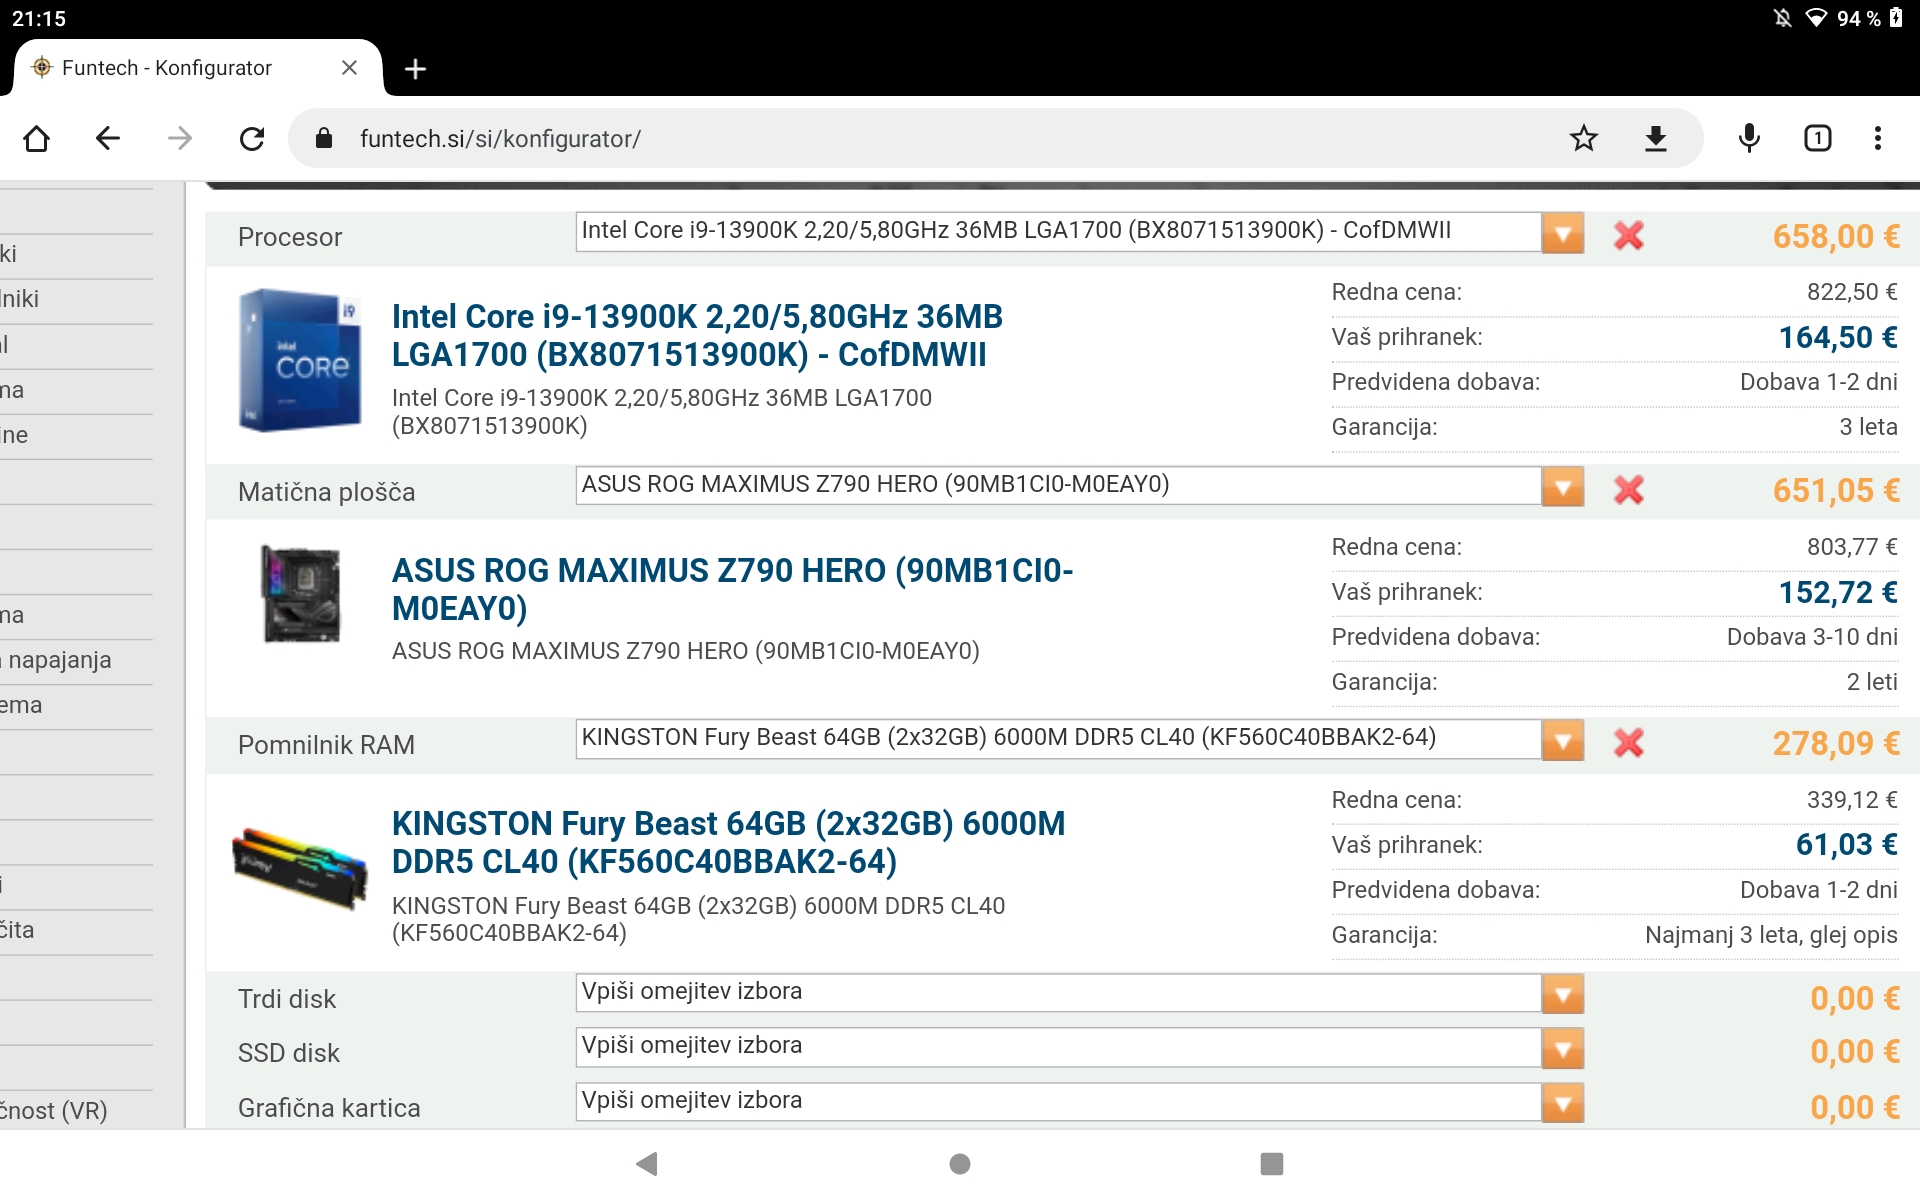Image resolution: width=1920 pixels, height=1200 pixels.
Task: Open the Trdi disk dropdown arrow
Action: click(x=1563, y=995)
